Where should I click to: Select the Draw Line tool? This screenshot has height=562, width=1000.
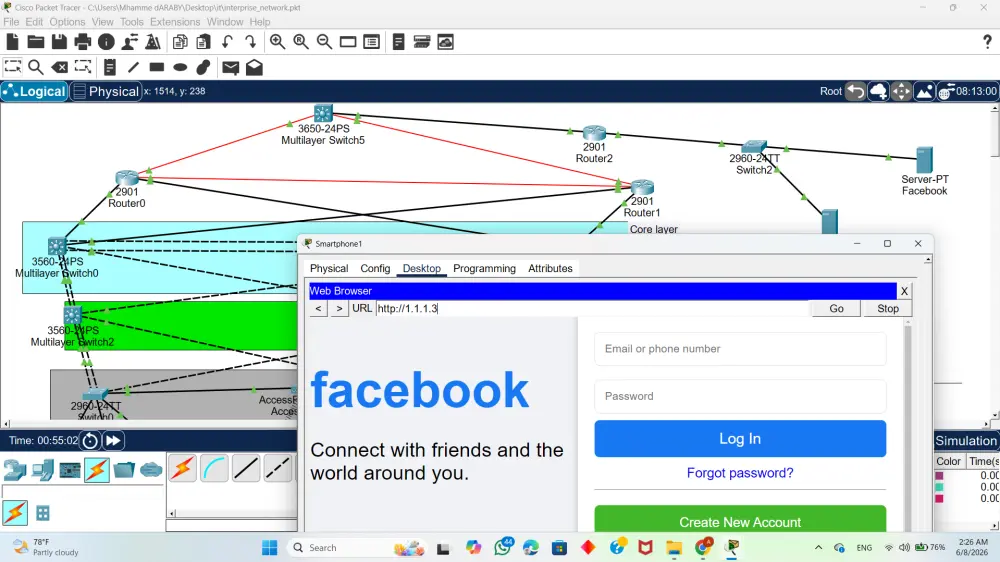point(133,67)
